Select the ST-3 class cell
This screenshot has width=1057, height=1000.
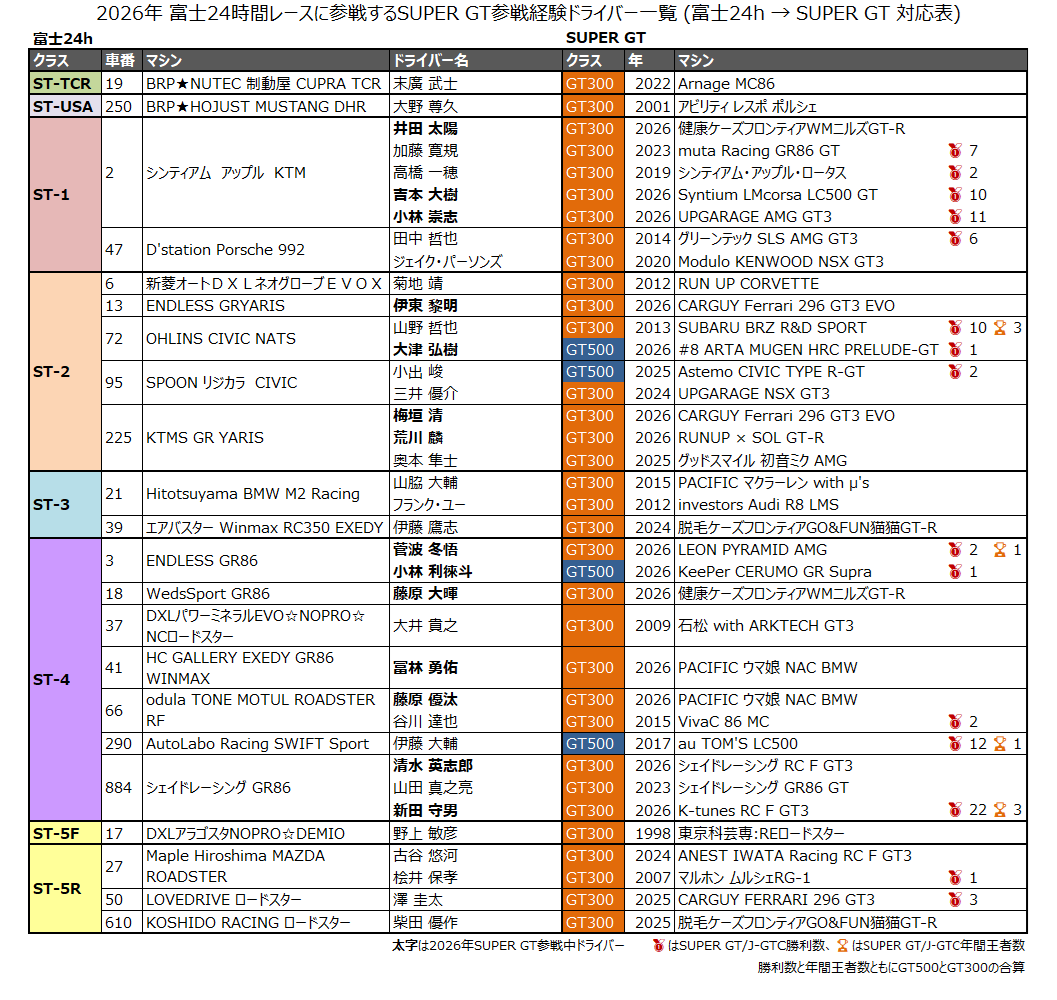coord(65,504)
